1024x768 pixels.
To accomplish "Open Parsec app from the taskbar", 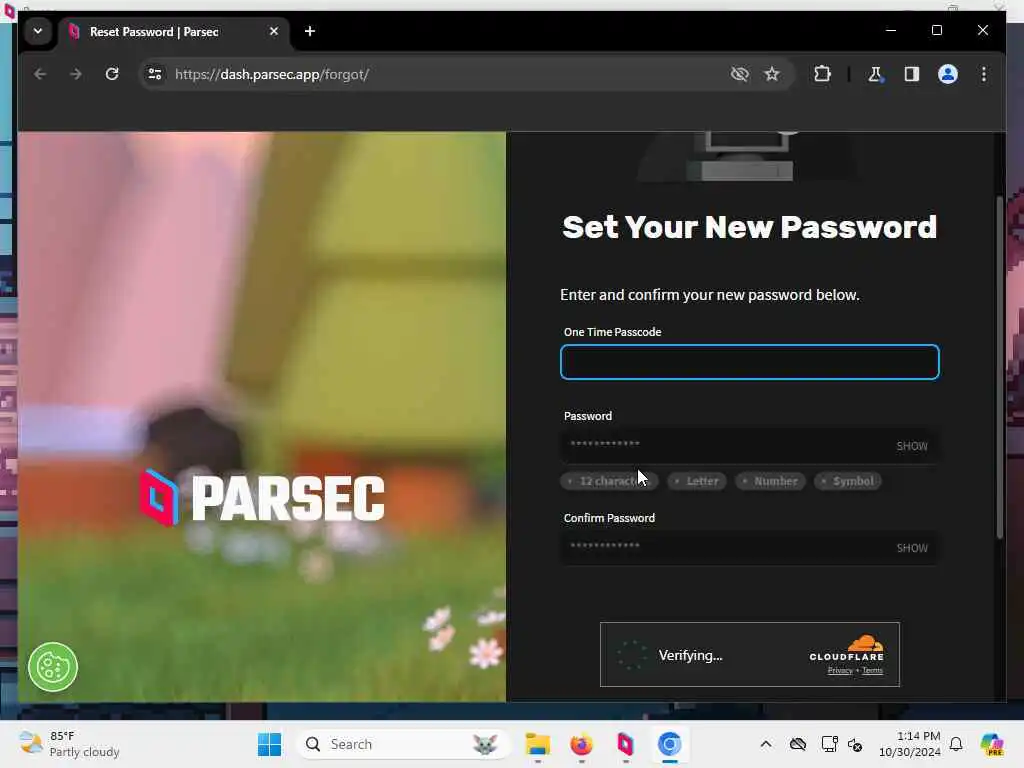I will pos(625,744).
